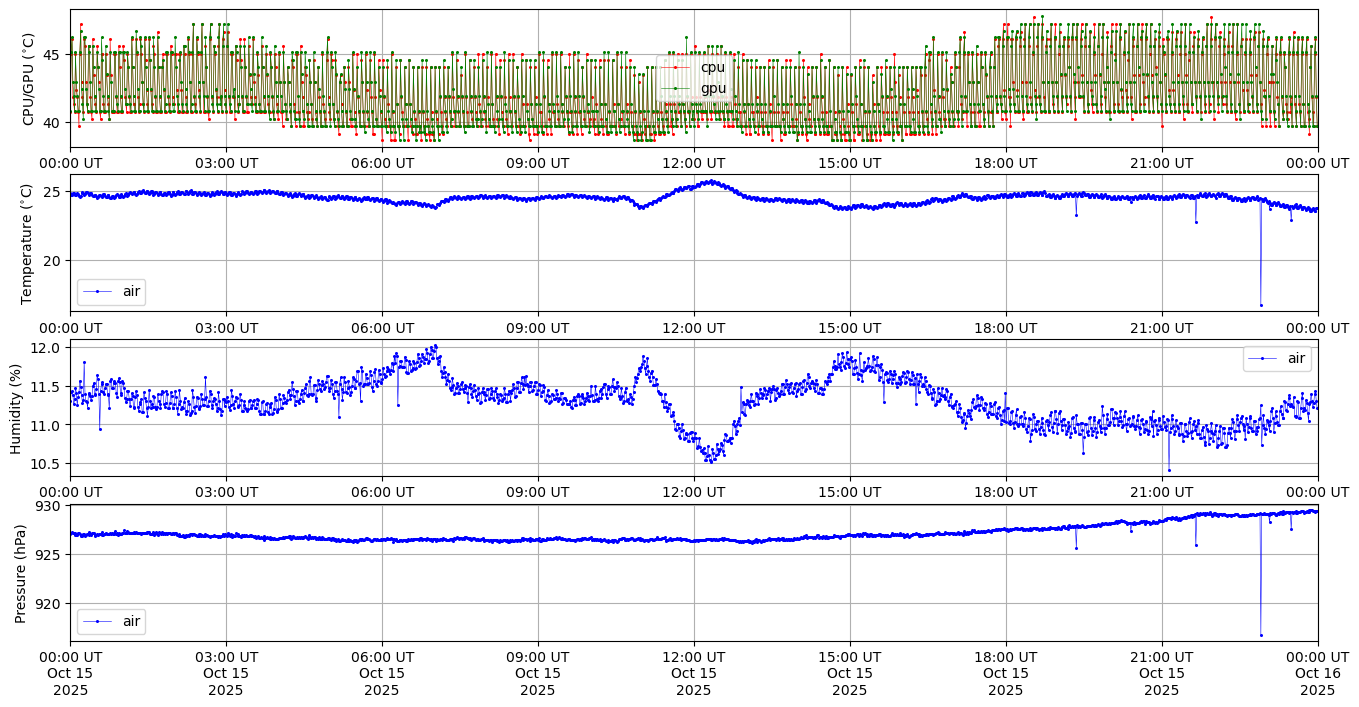The image size is (1359, 707).
Task: Select the air legend marker in Pressure plot
Action: point(97,622)
